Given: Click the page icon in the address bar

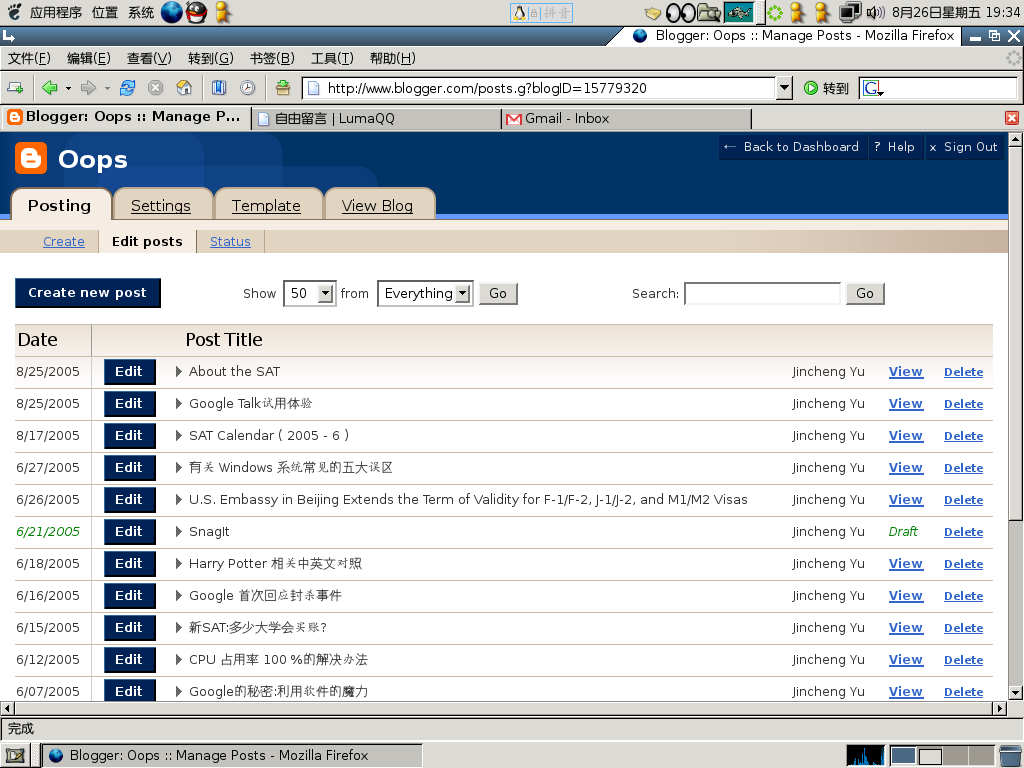Looking at the screenshot, I should click(313, 88).
